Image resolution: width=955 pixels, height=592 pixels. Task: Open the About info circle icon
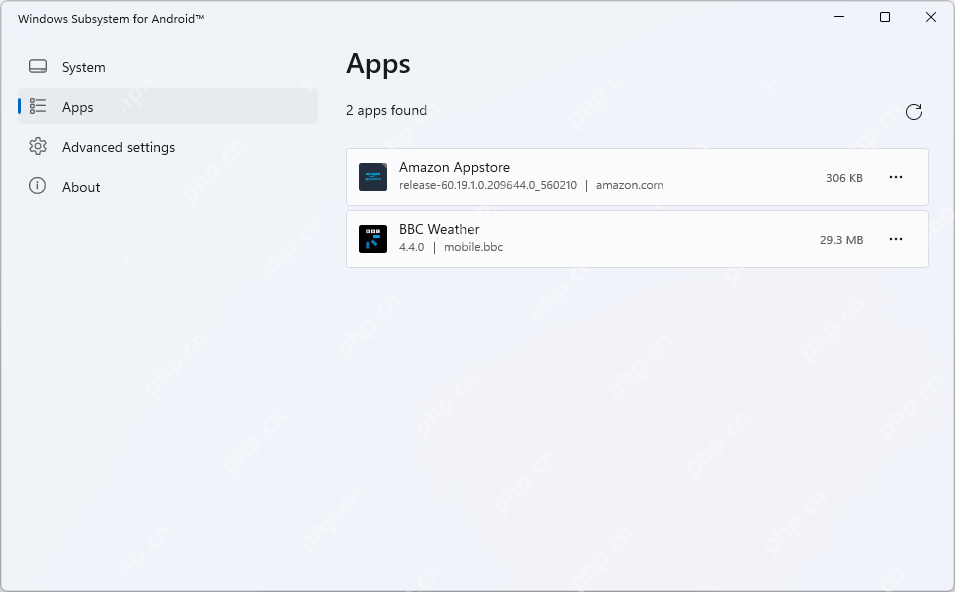[x=38, y=186]
